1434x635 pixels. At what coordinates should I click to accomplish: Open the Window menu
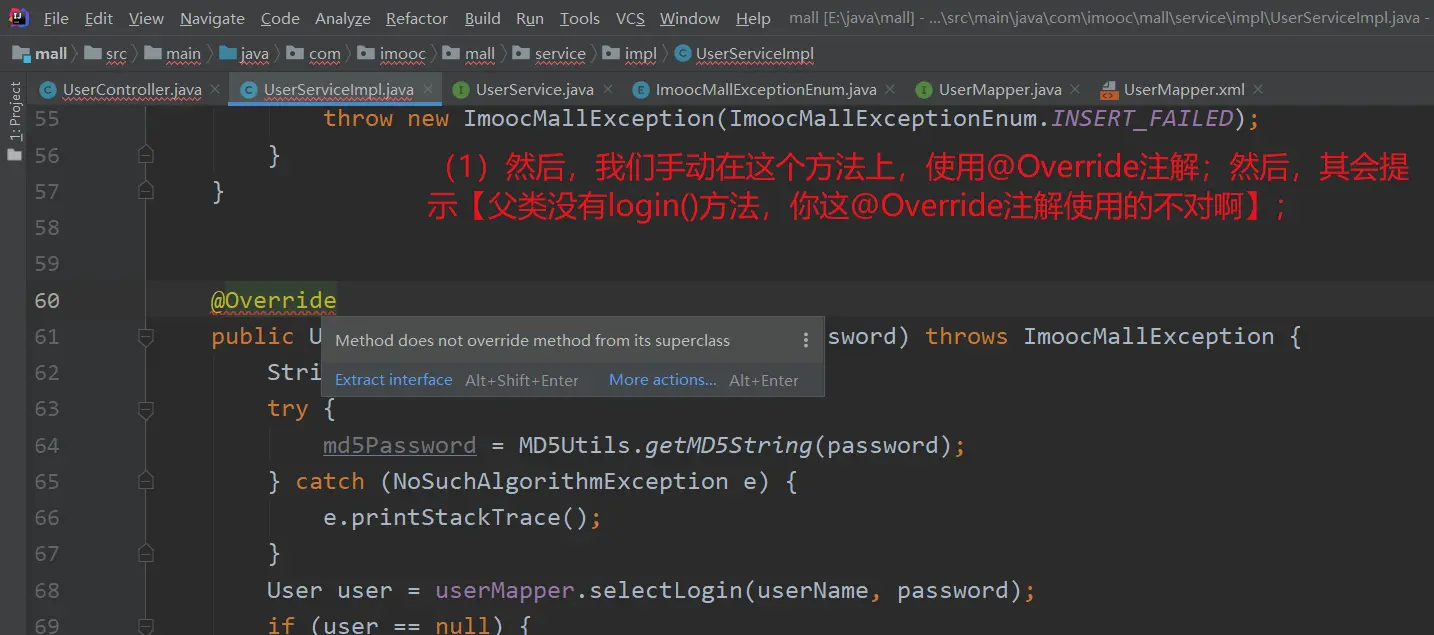tap(690, 19)
